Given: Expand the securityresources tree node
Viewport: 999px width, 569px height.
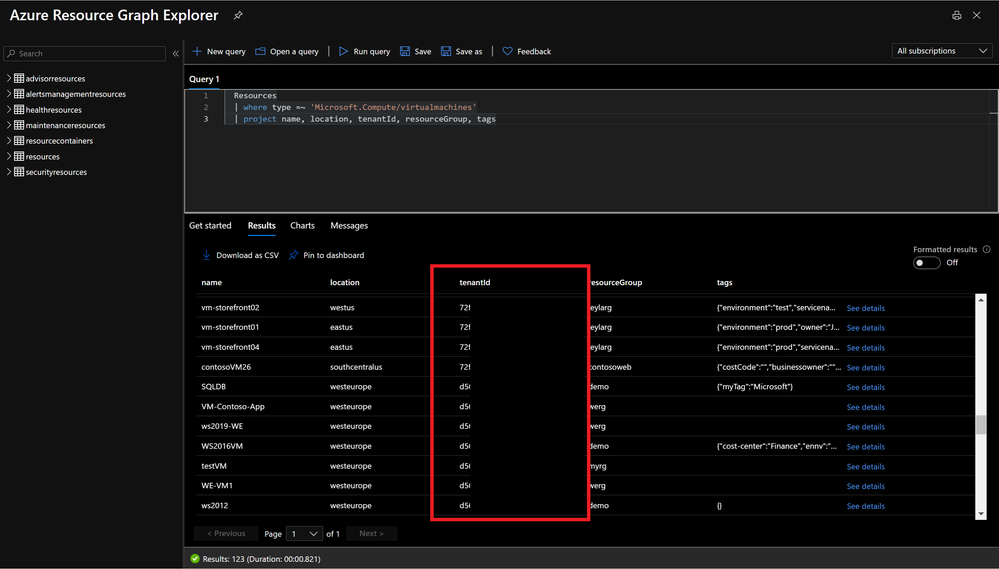Looking at the screenshot, I should click(9, 171).
